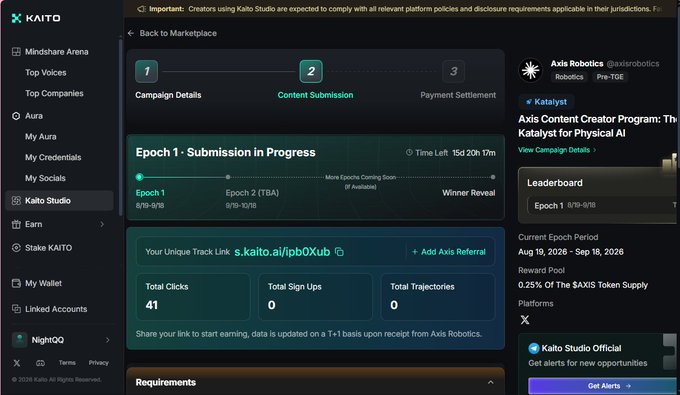
Task: Click the Leaderboard heading
Action: coord(555,183)
